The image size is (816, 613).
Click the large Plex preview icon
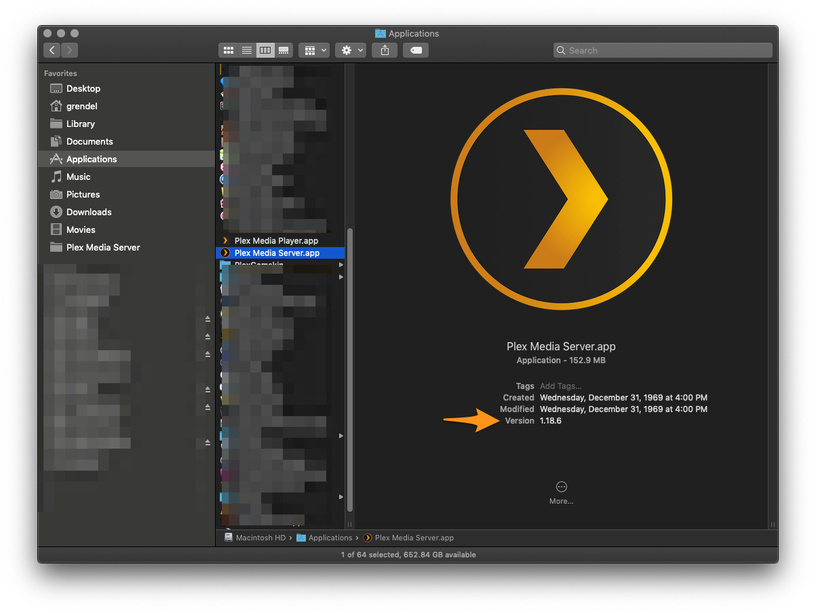[x=561, y=199]
